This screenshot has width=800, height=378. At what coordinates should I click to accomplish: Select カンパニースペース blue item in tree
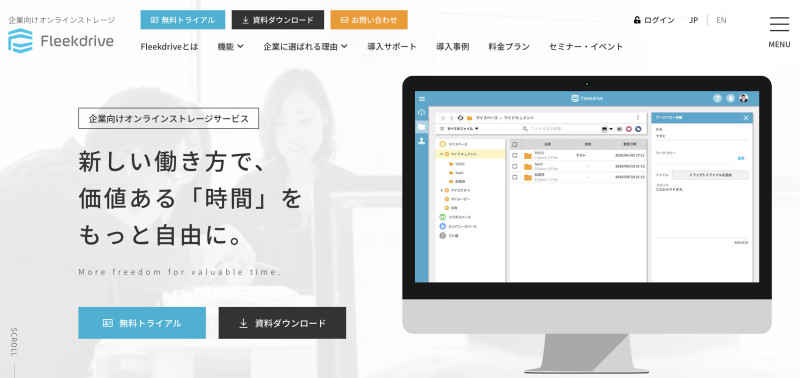(458, 226)
